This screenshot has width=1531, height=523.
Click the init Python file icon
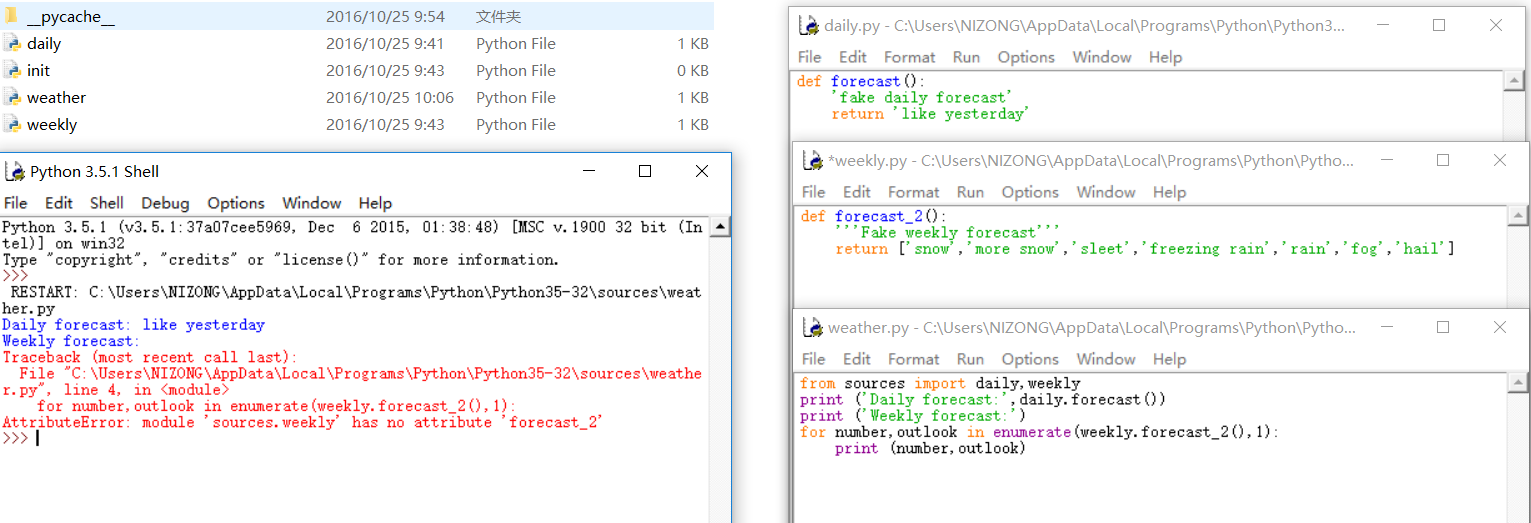[12, 71]
